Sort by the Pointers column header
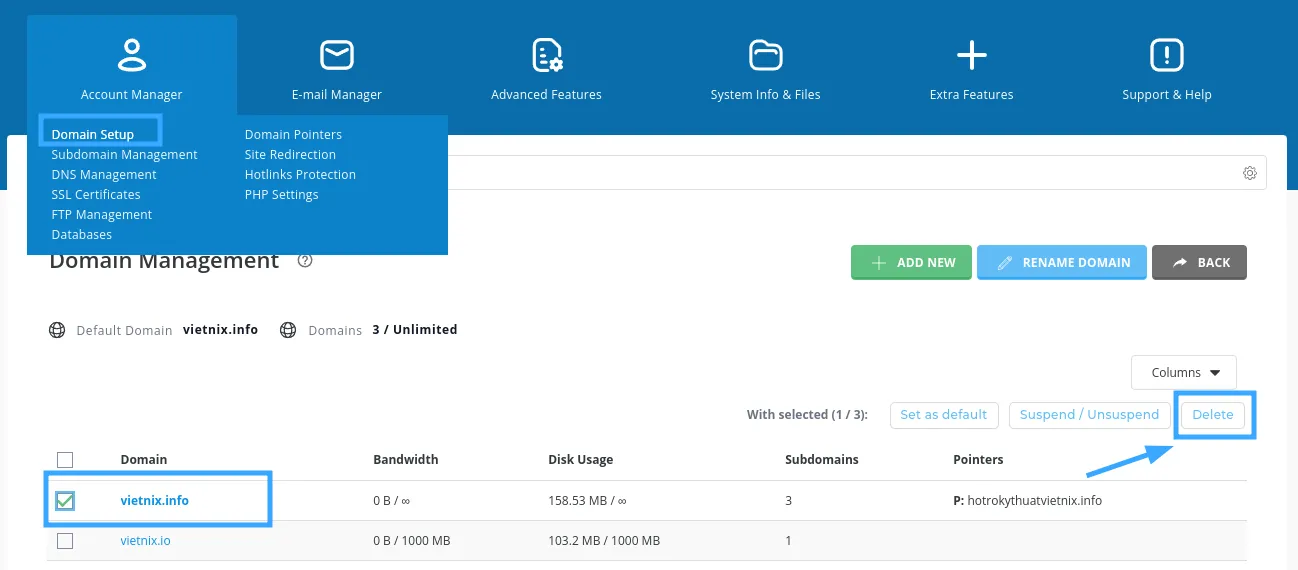This screenshot has height=570, width=1298. point(978,460)
